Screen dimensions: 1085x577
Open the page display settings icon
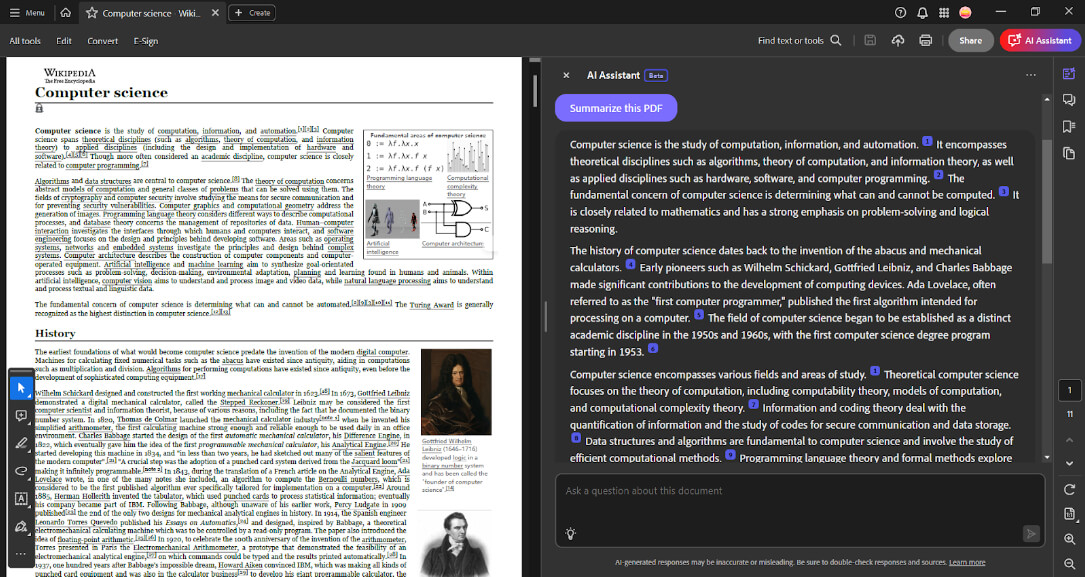pos(1069,514)
